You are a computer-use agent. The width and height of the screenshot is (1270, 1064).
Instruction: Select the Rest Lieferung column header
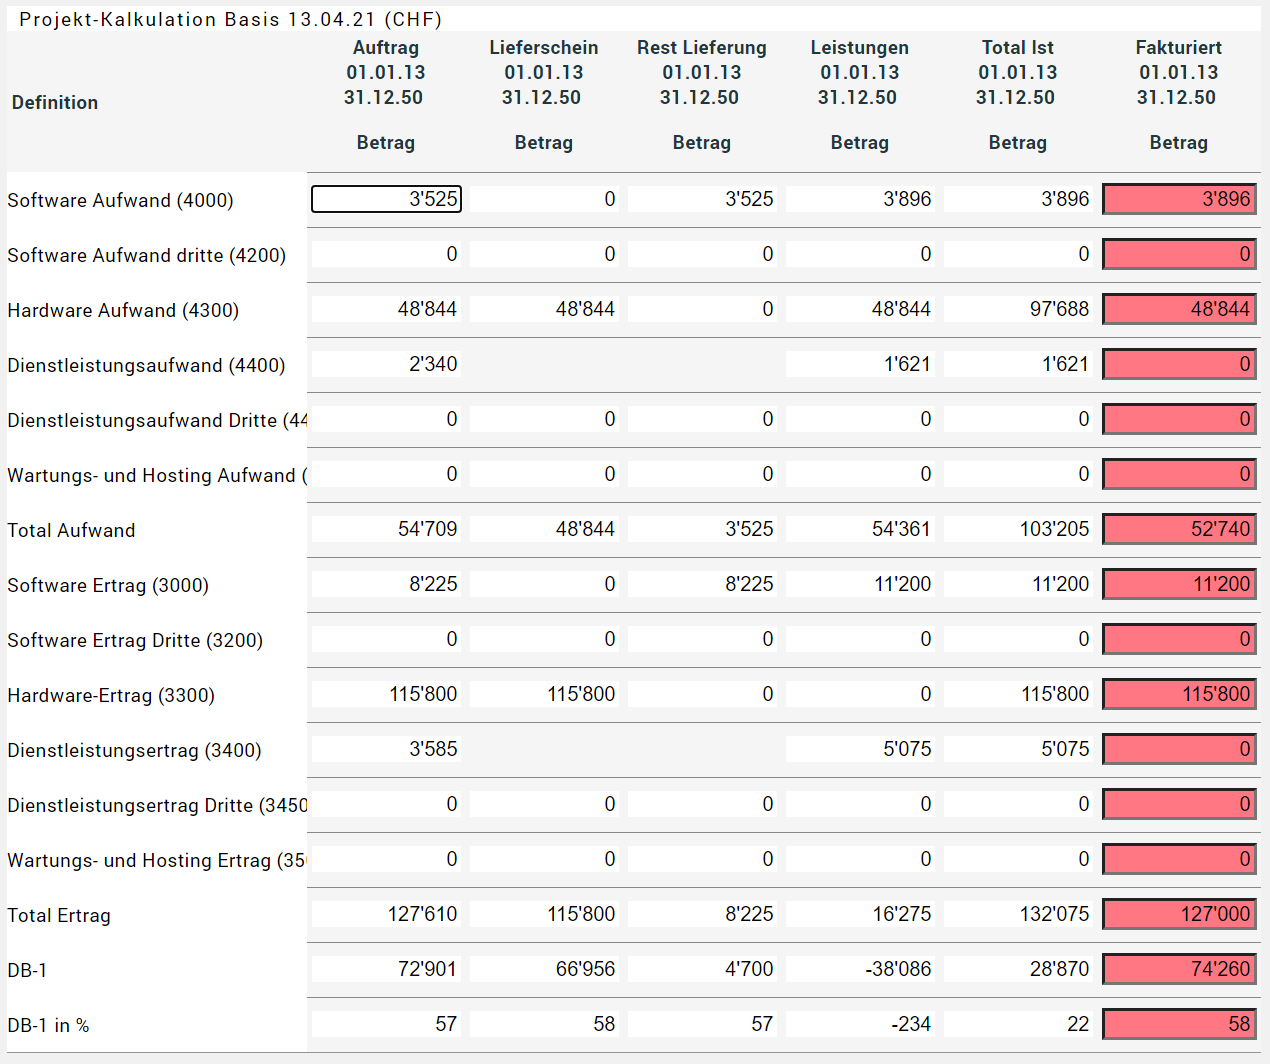pos(701,48)
